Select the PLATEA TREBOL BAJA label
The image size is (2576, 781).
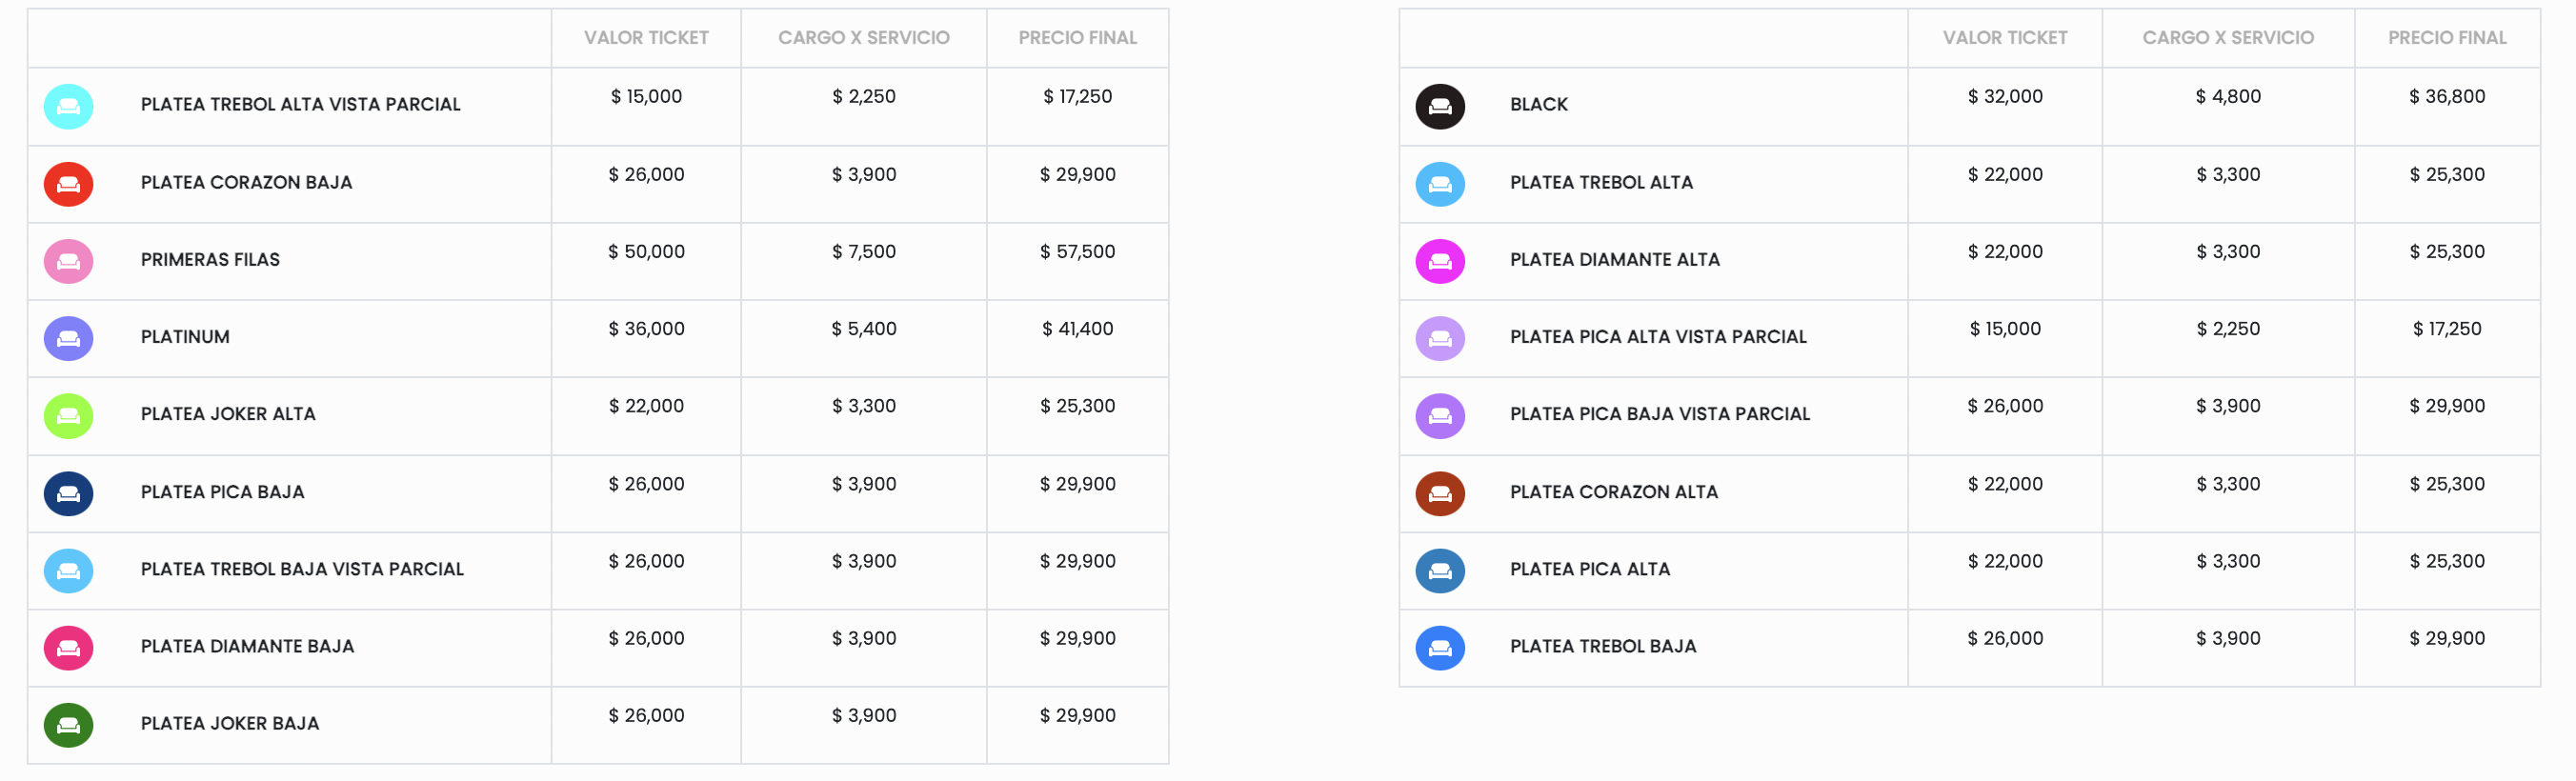1603,646
